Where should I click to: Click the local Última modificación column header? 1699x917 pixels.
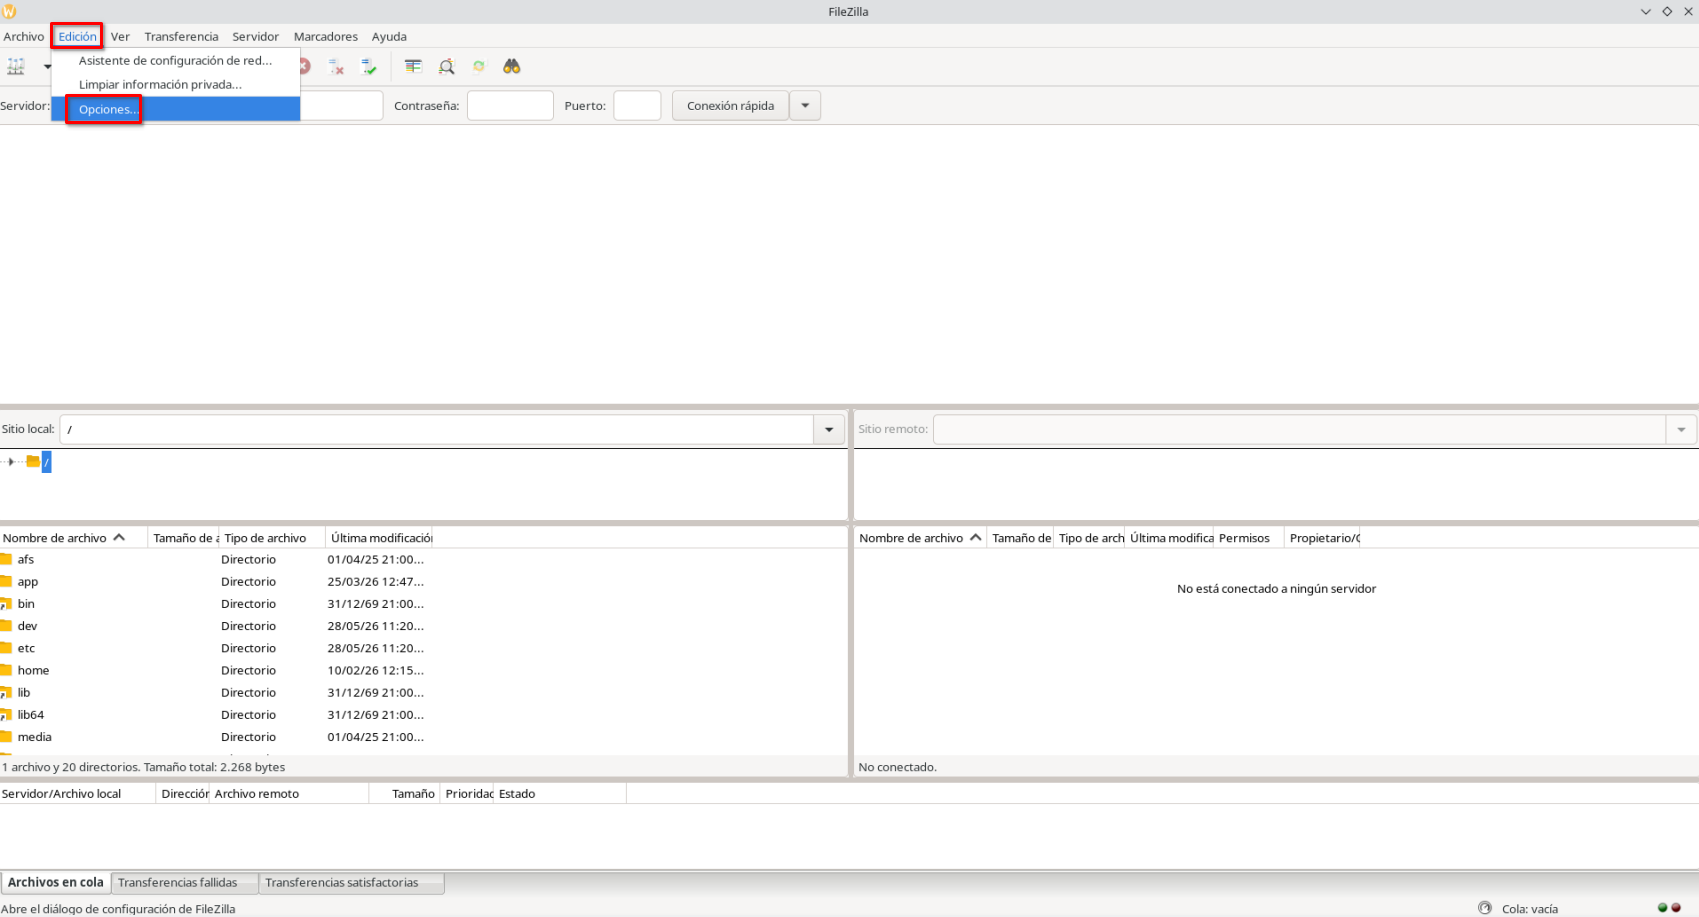380,538
